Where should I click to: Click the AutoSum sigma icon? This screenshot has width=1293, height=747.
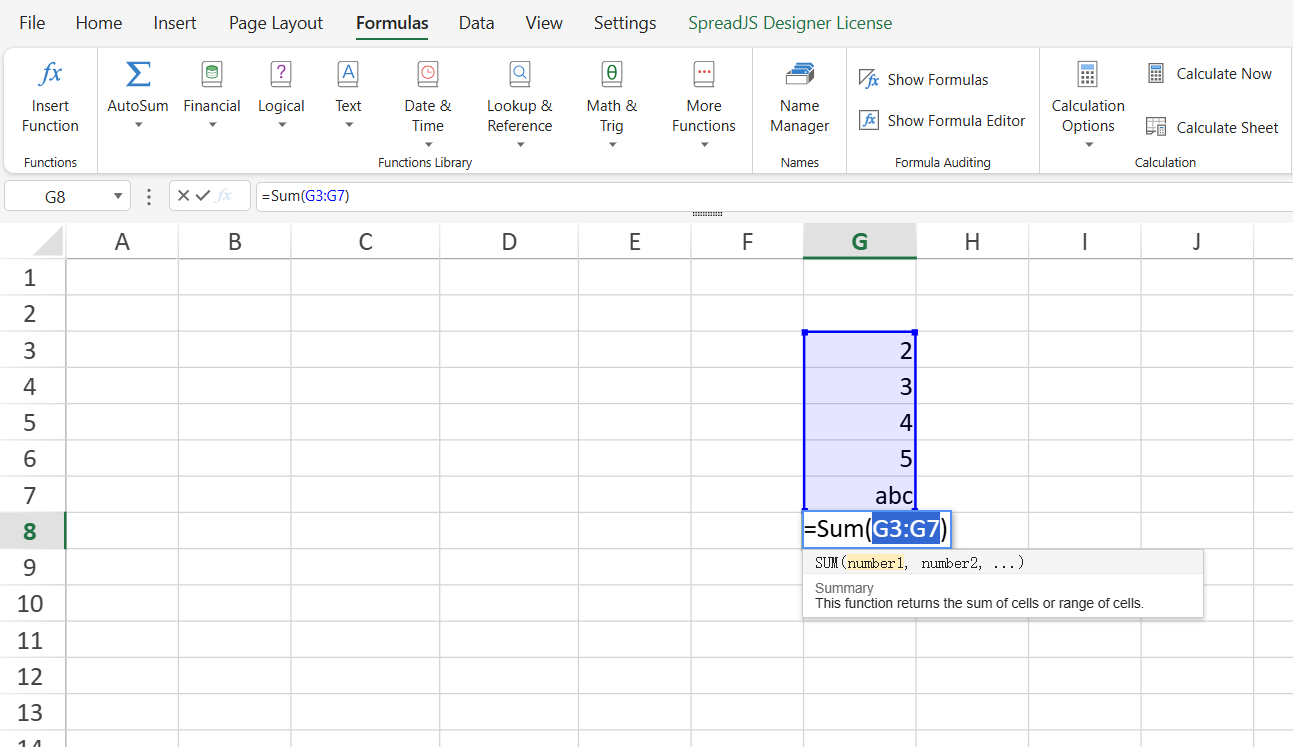pyautogui.click(x=138, y=74)
